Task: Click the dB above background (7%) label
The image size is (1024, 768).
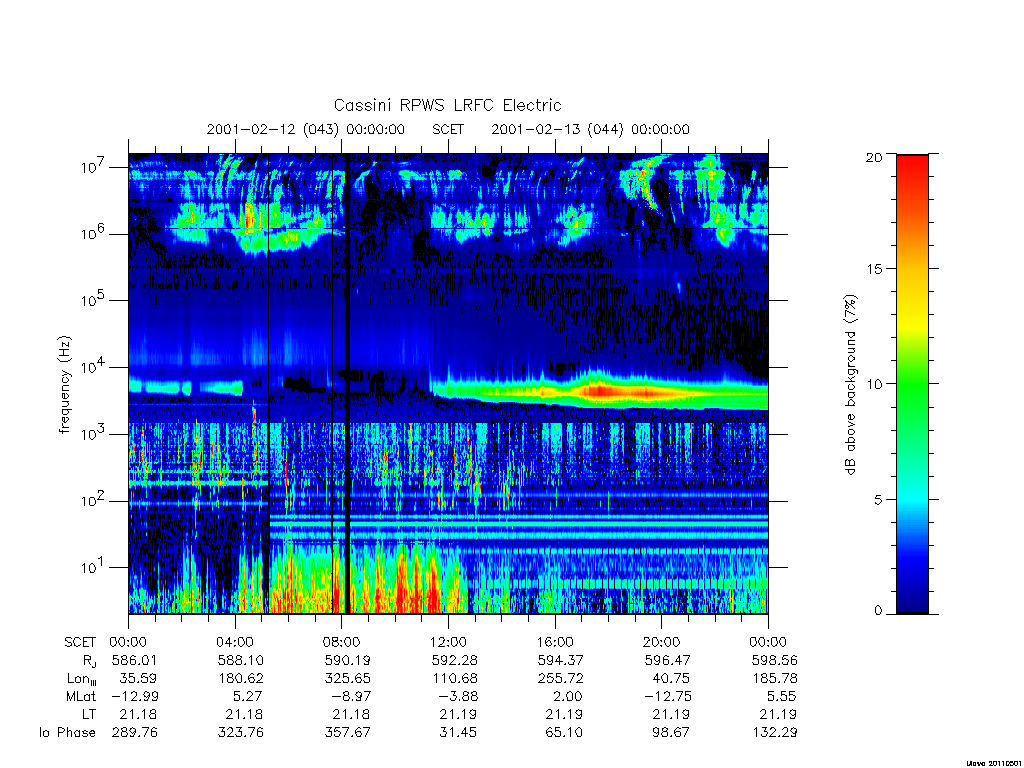Action: 850,385
